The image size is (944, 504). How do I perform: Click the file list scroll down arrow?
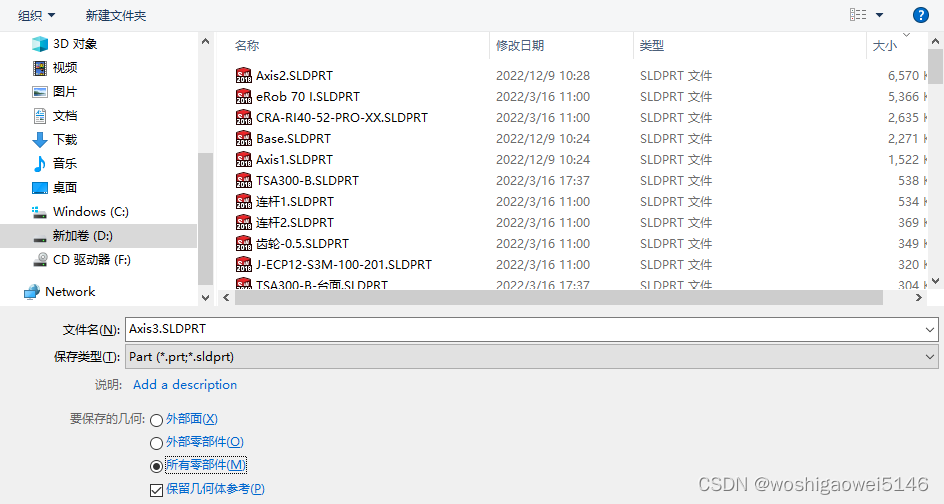coord(936,281)
